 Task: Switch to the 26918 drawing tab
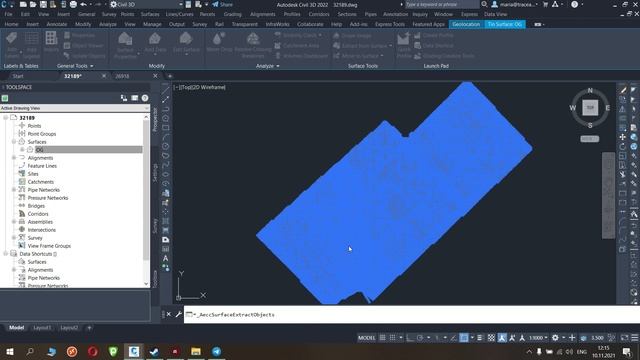pos(122,76)
